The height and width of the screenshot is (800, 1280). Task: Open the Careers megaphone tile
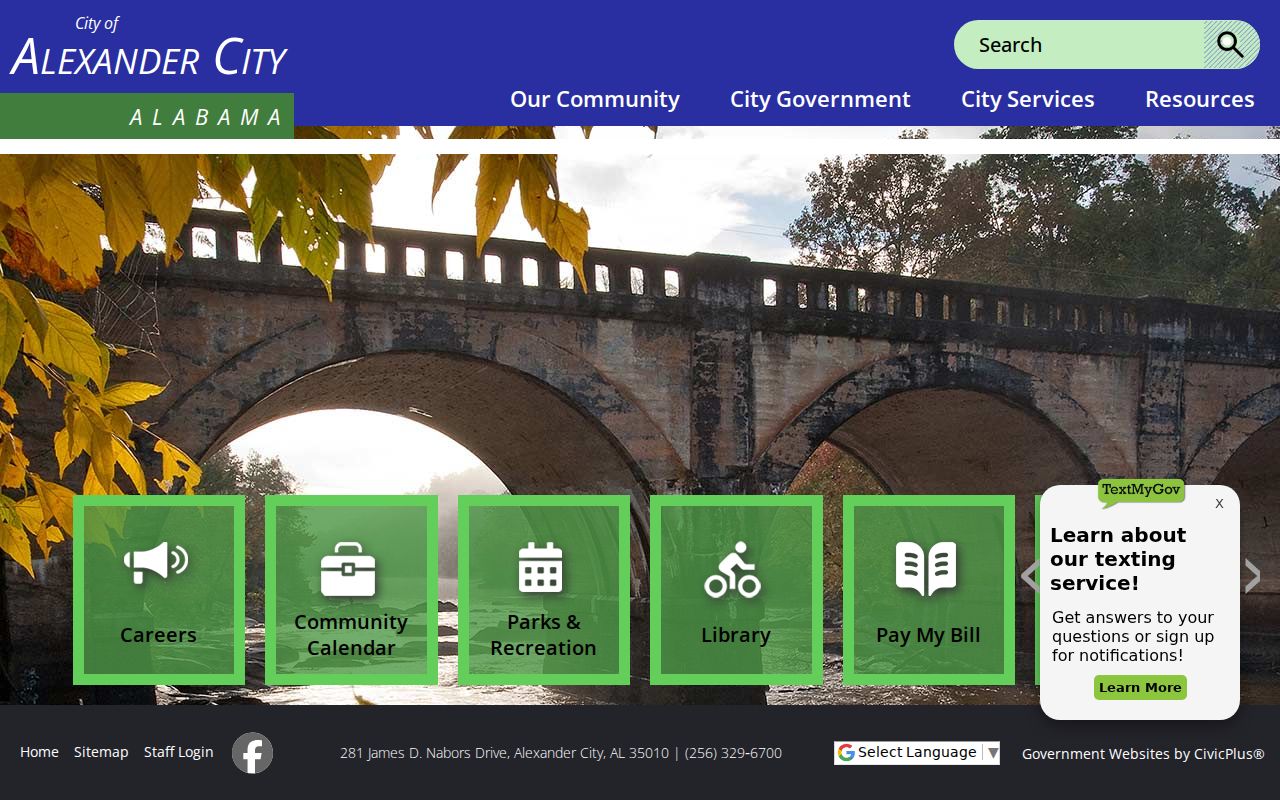point(159,590)
